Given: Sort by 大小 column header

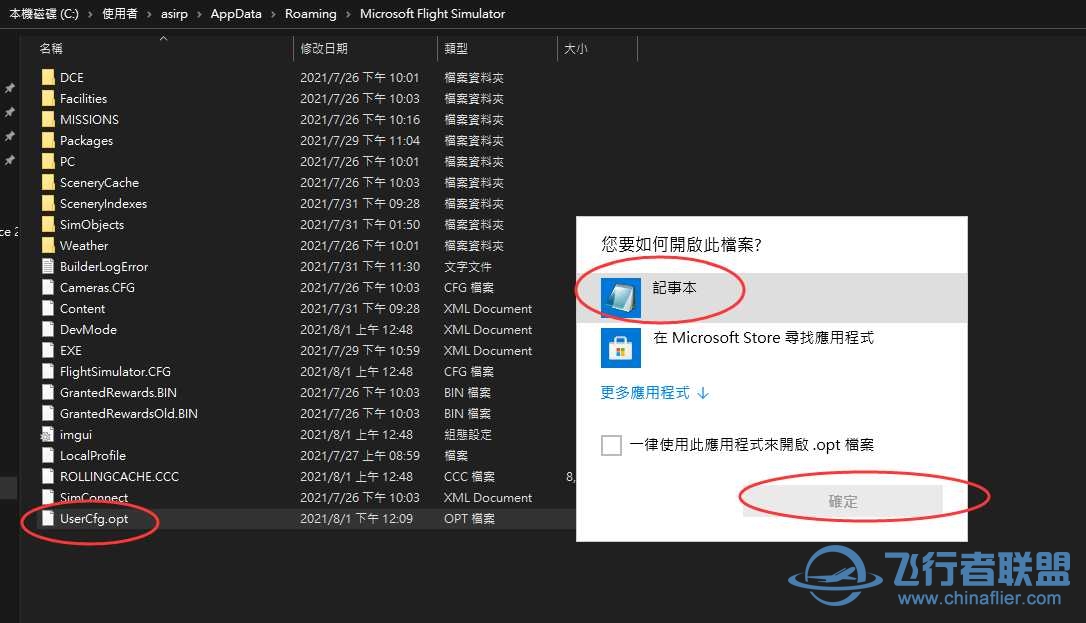Looking at the screenshot, I should coord(576,48).
